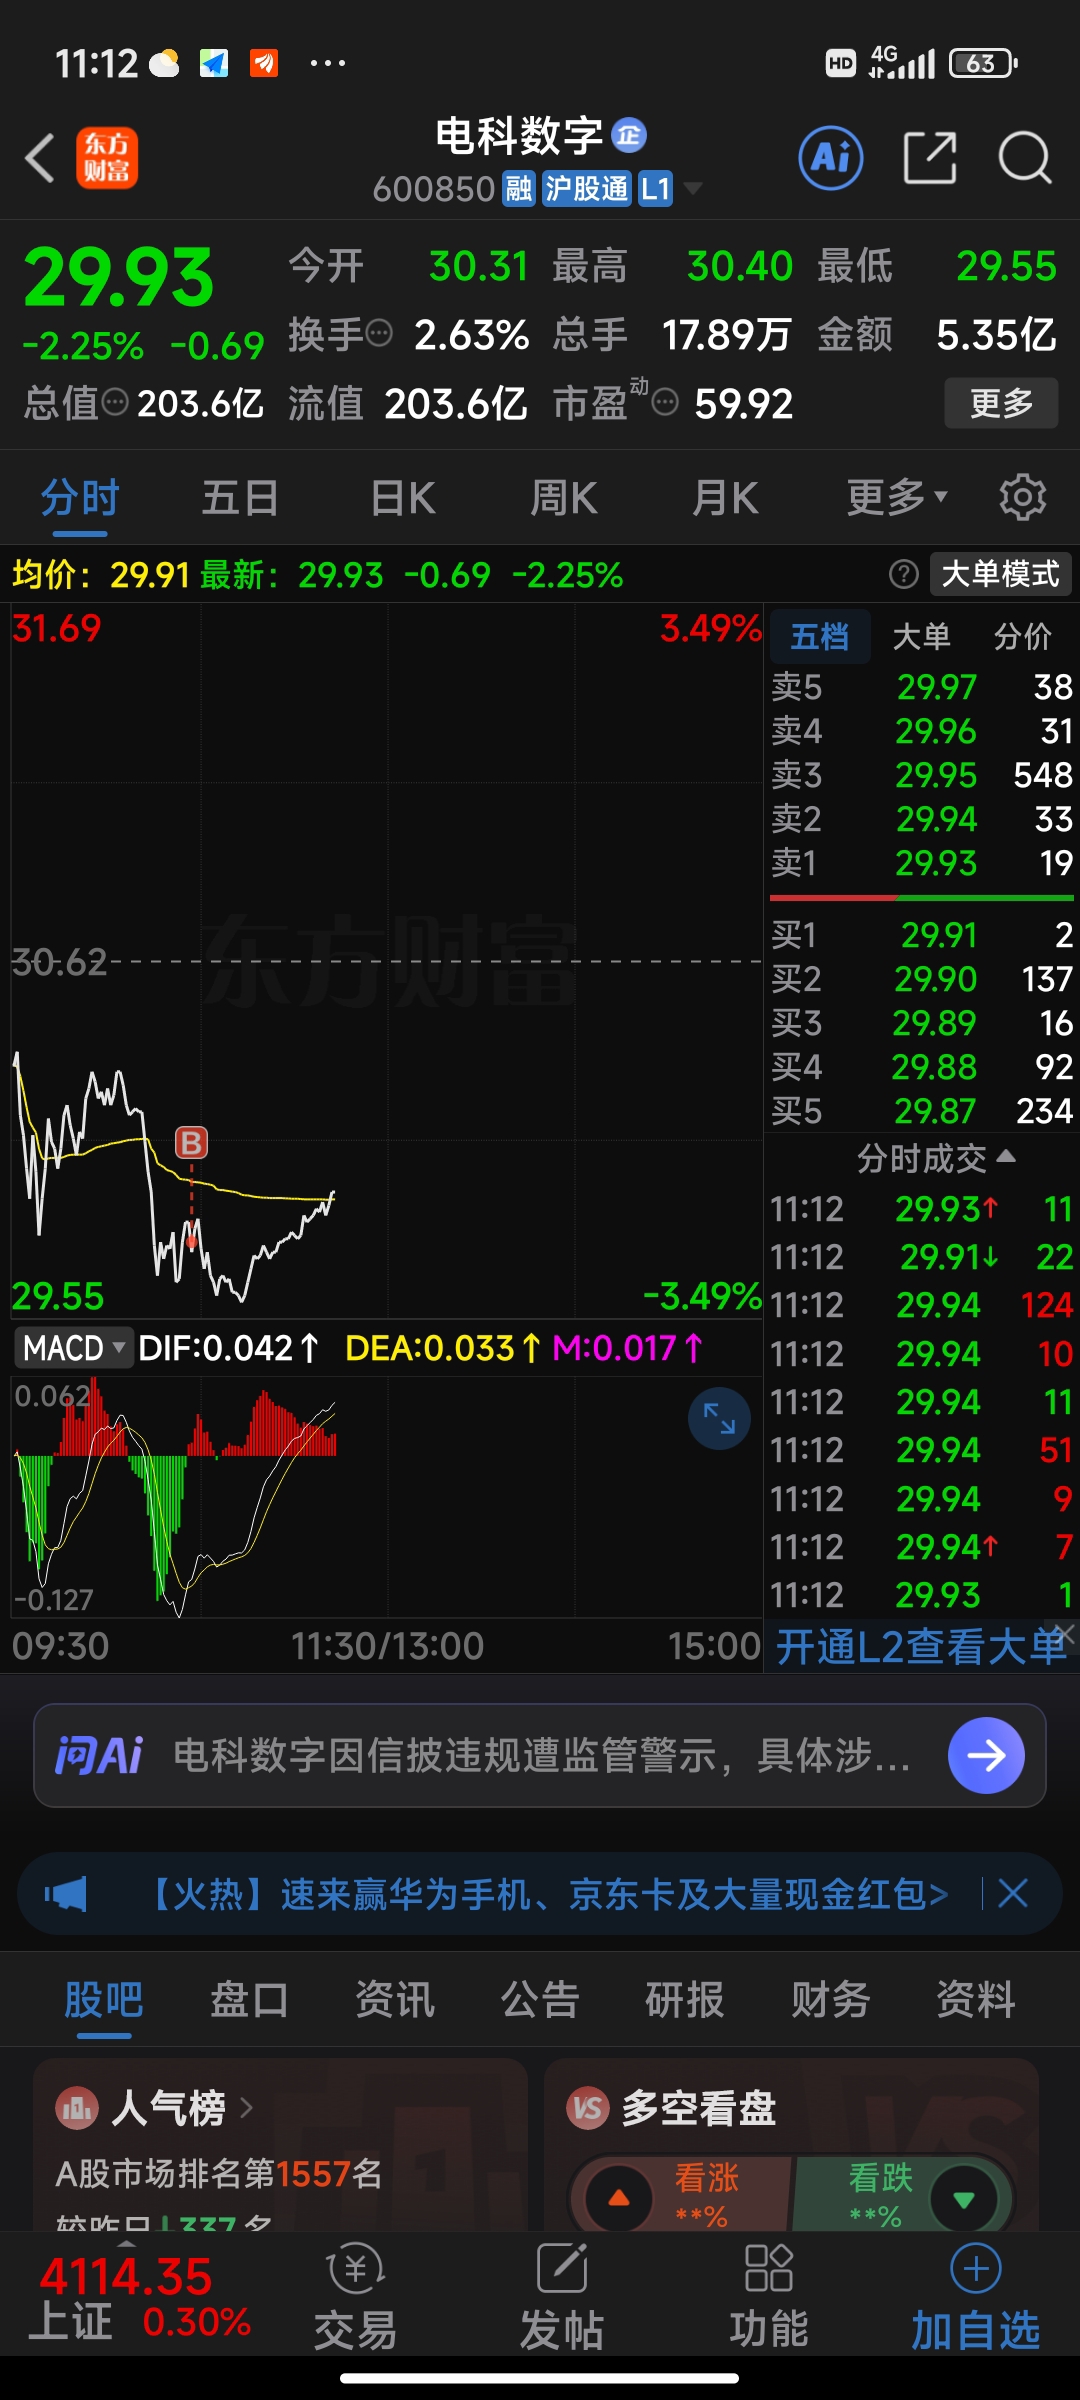The image size is (1080, 2400).
Task: Close the 火热 promotion banner
Action: (x=1013, y=1893)
